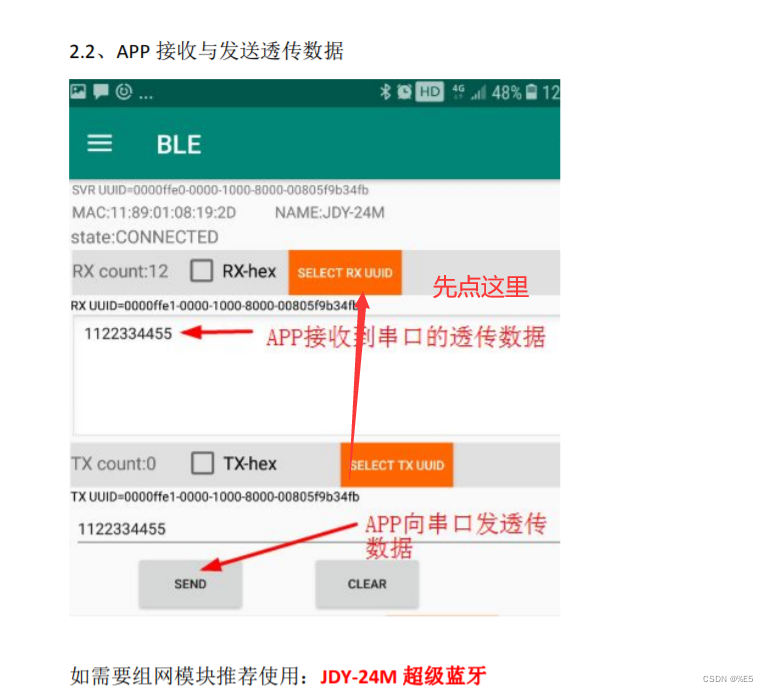
Task: Tap the chat bubble notification icon
Action: [x=101, y=91]
